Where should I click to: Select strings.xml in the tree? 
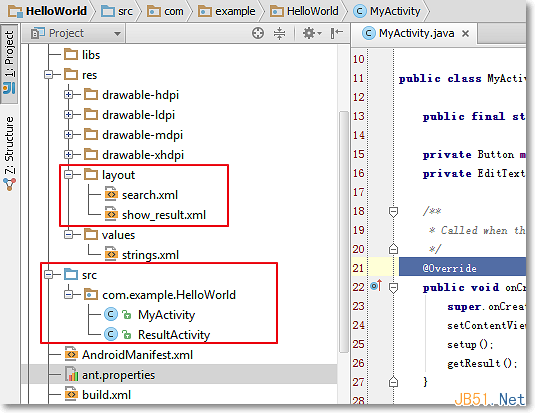pos(150,255)
